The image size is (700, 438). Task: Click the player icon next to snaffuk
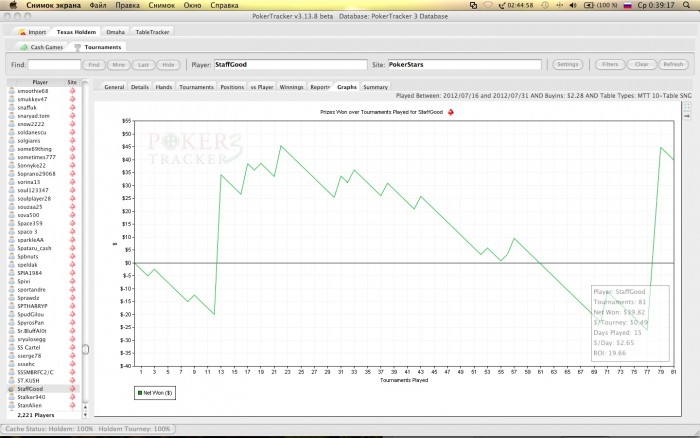tap(12, 107)
